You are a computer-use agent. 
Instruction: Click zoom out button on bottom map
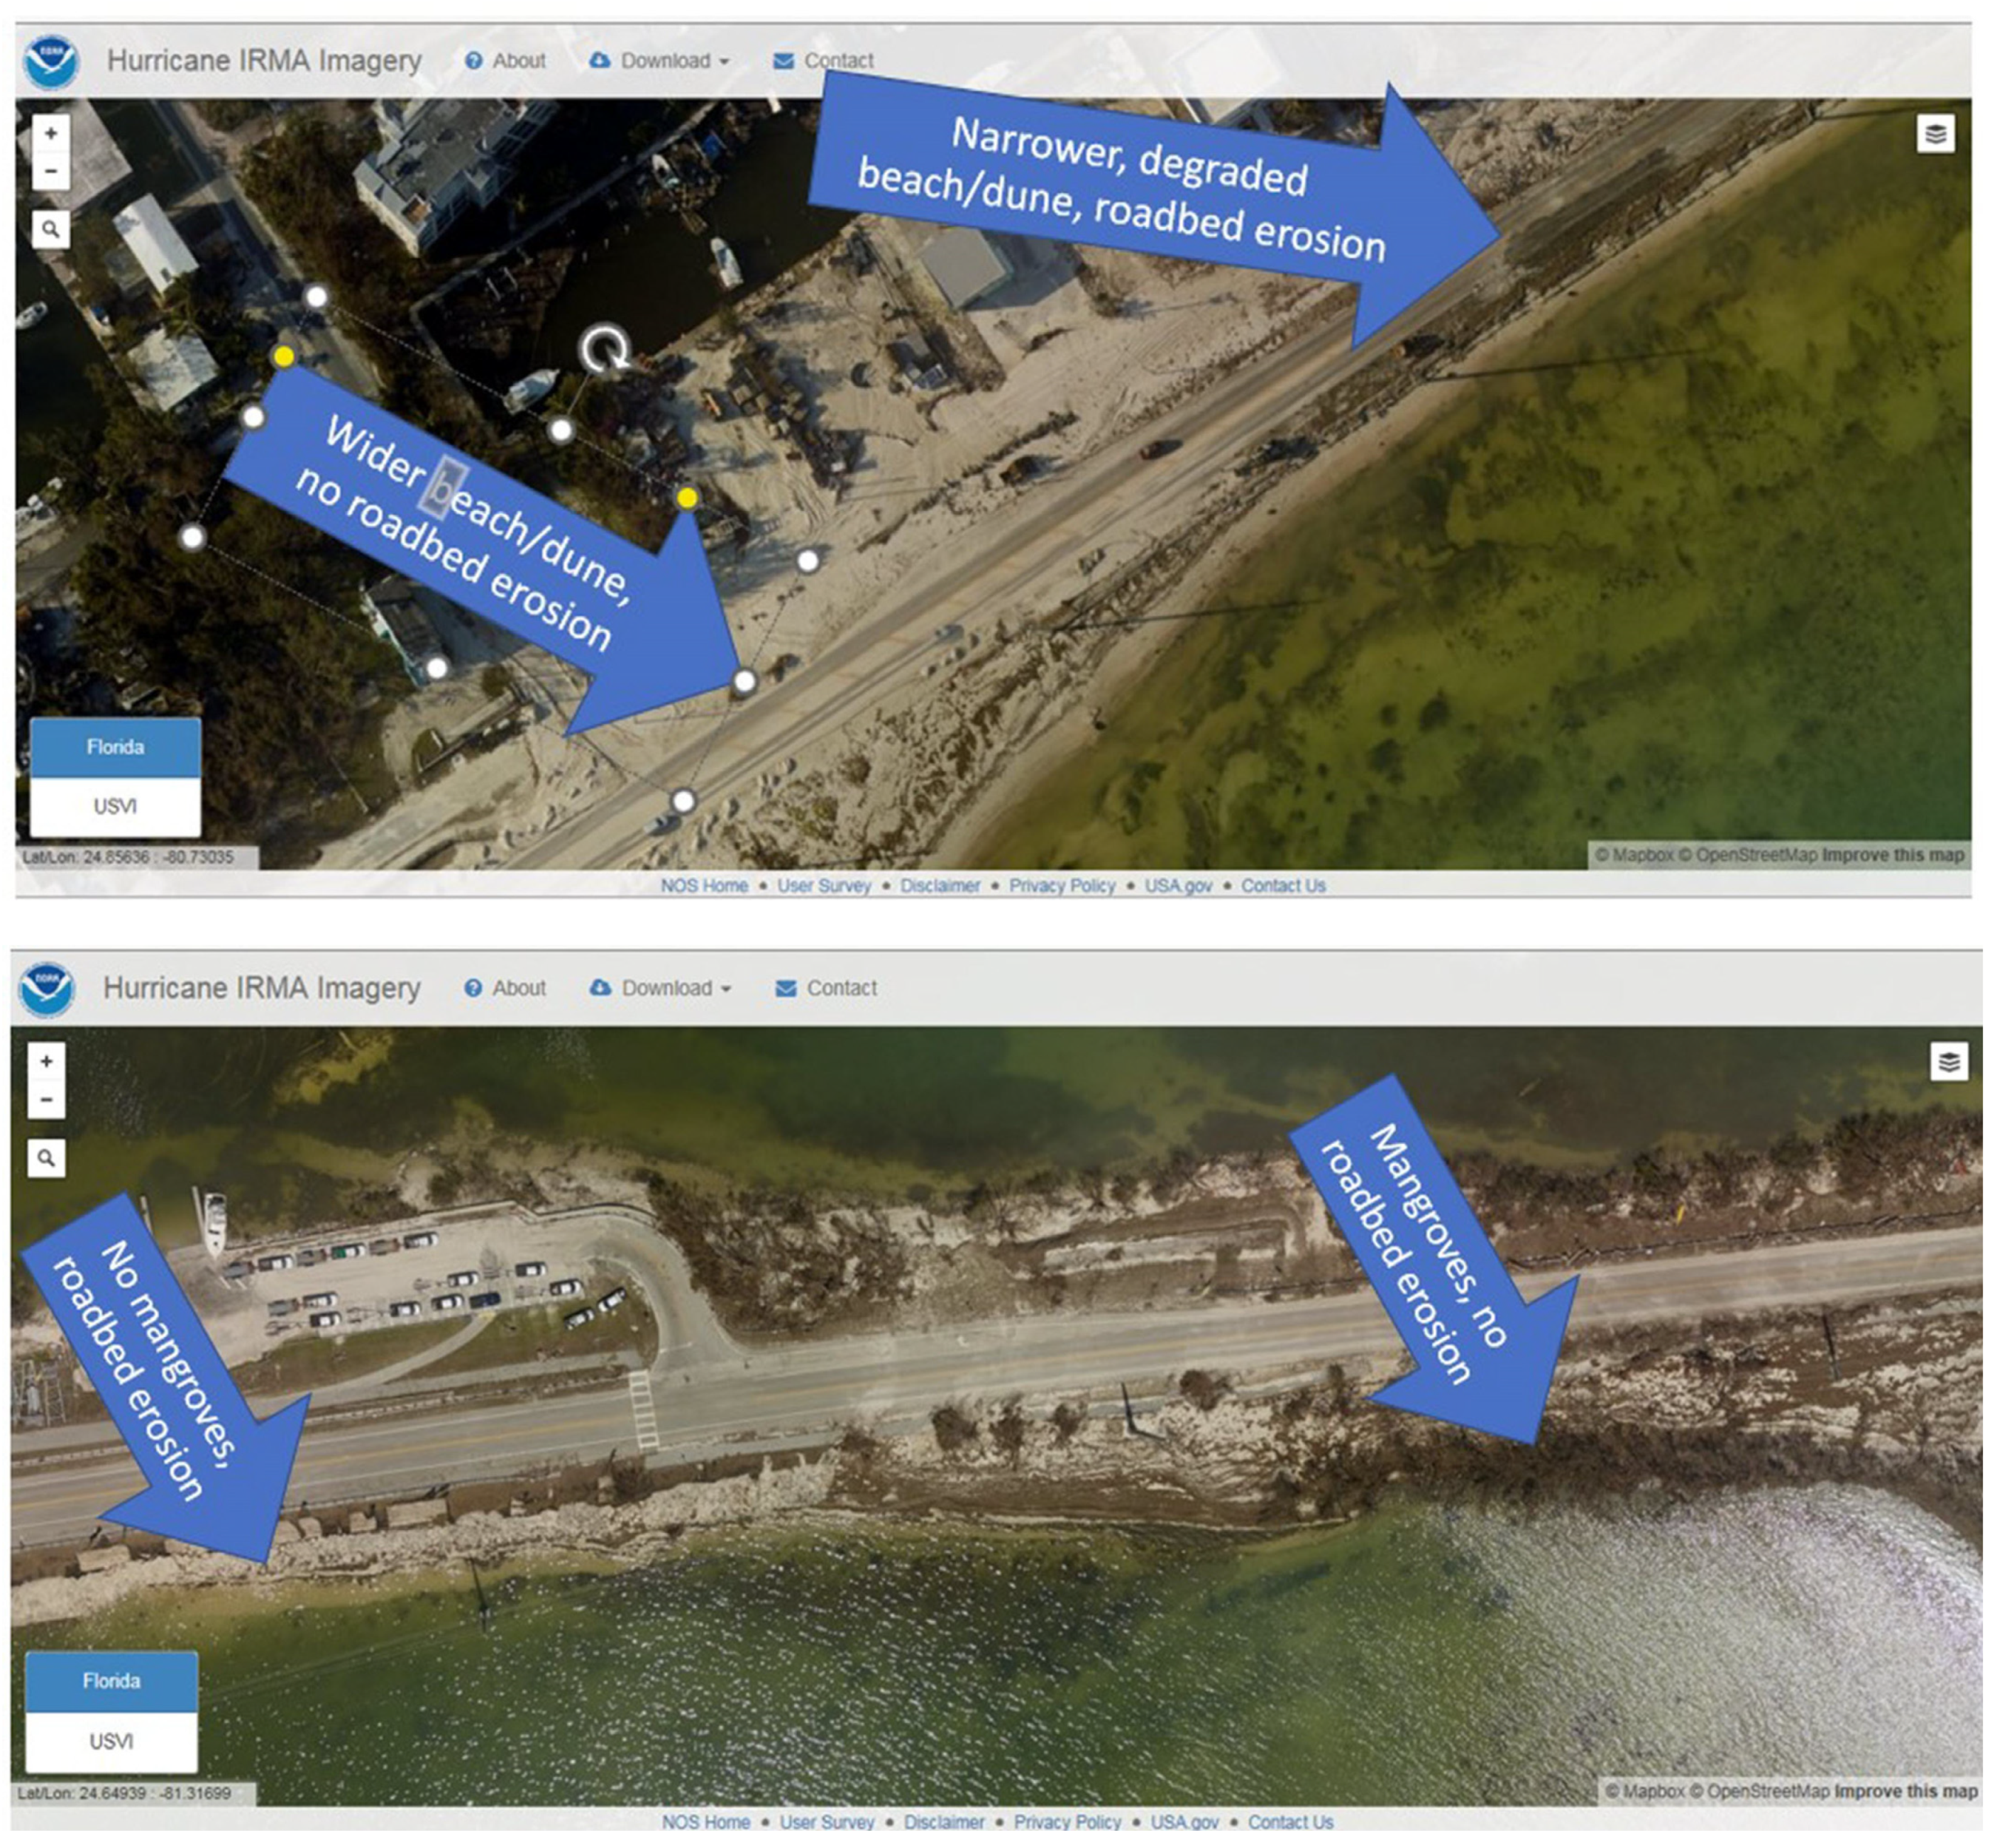tap(46, 1099)
